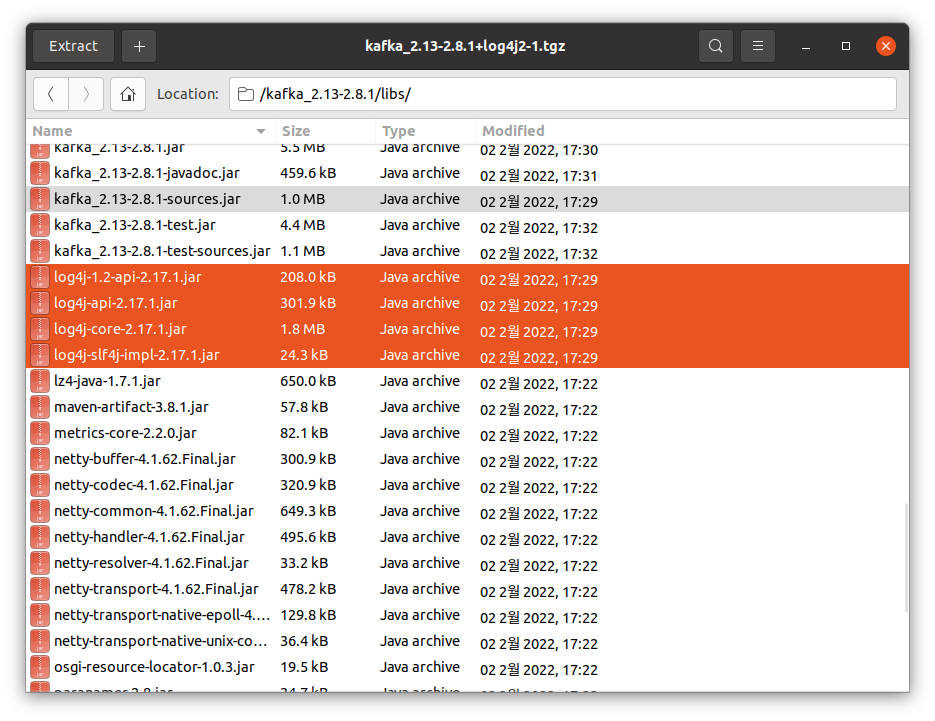Go forward to next location
This screenshot has width=935, height=721.
click(x=86, y=94)
